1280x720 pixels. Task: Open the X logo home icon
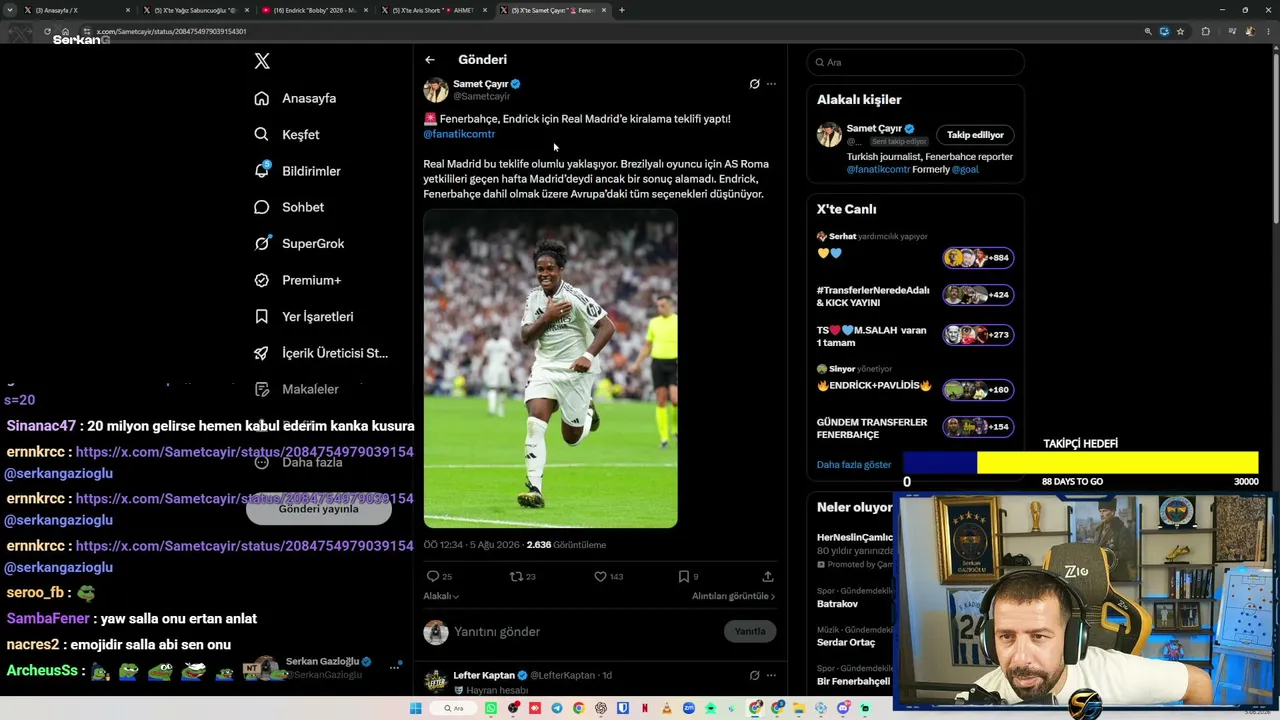click(x=262, y=61)
